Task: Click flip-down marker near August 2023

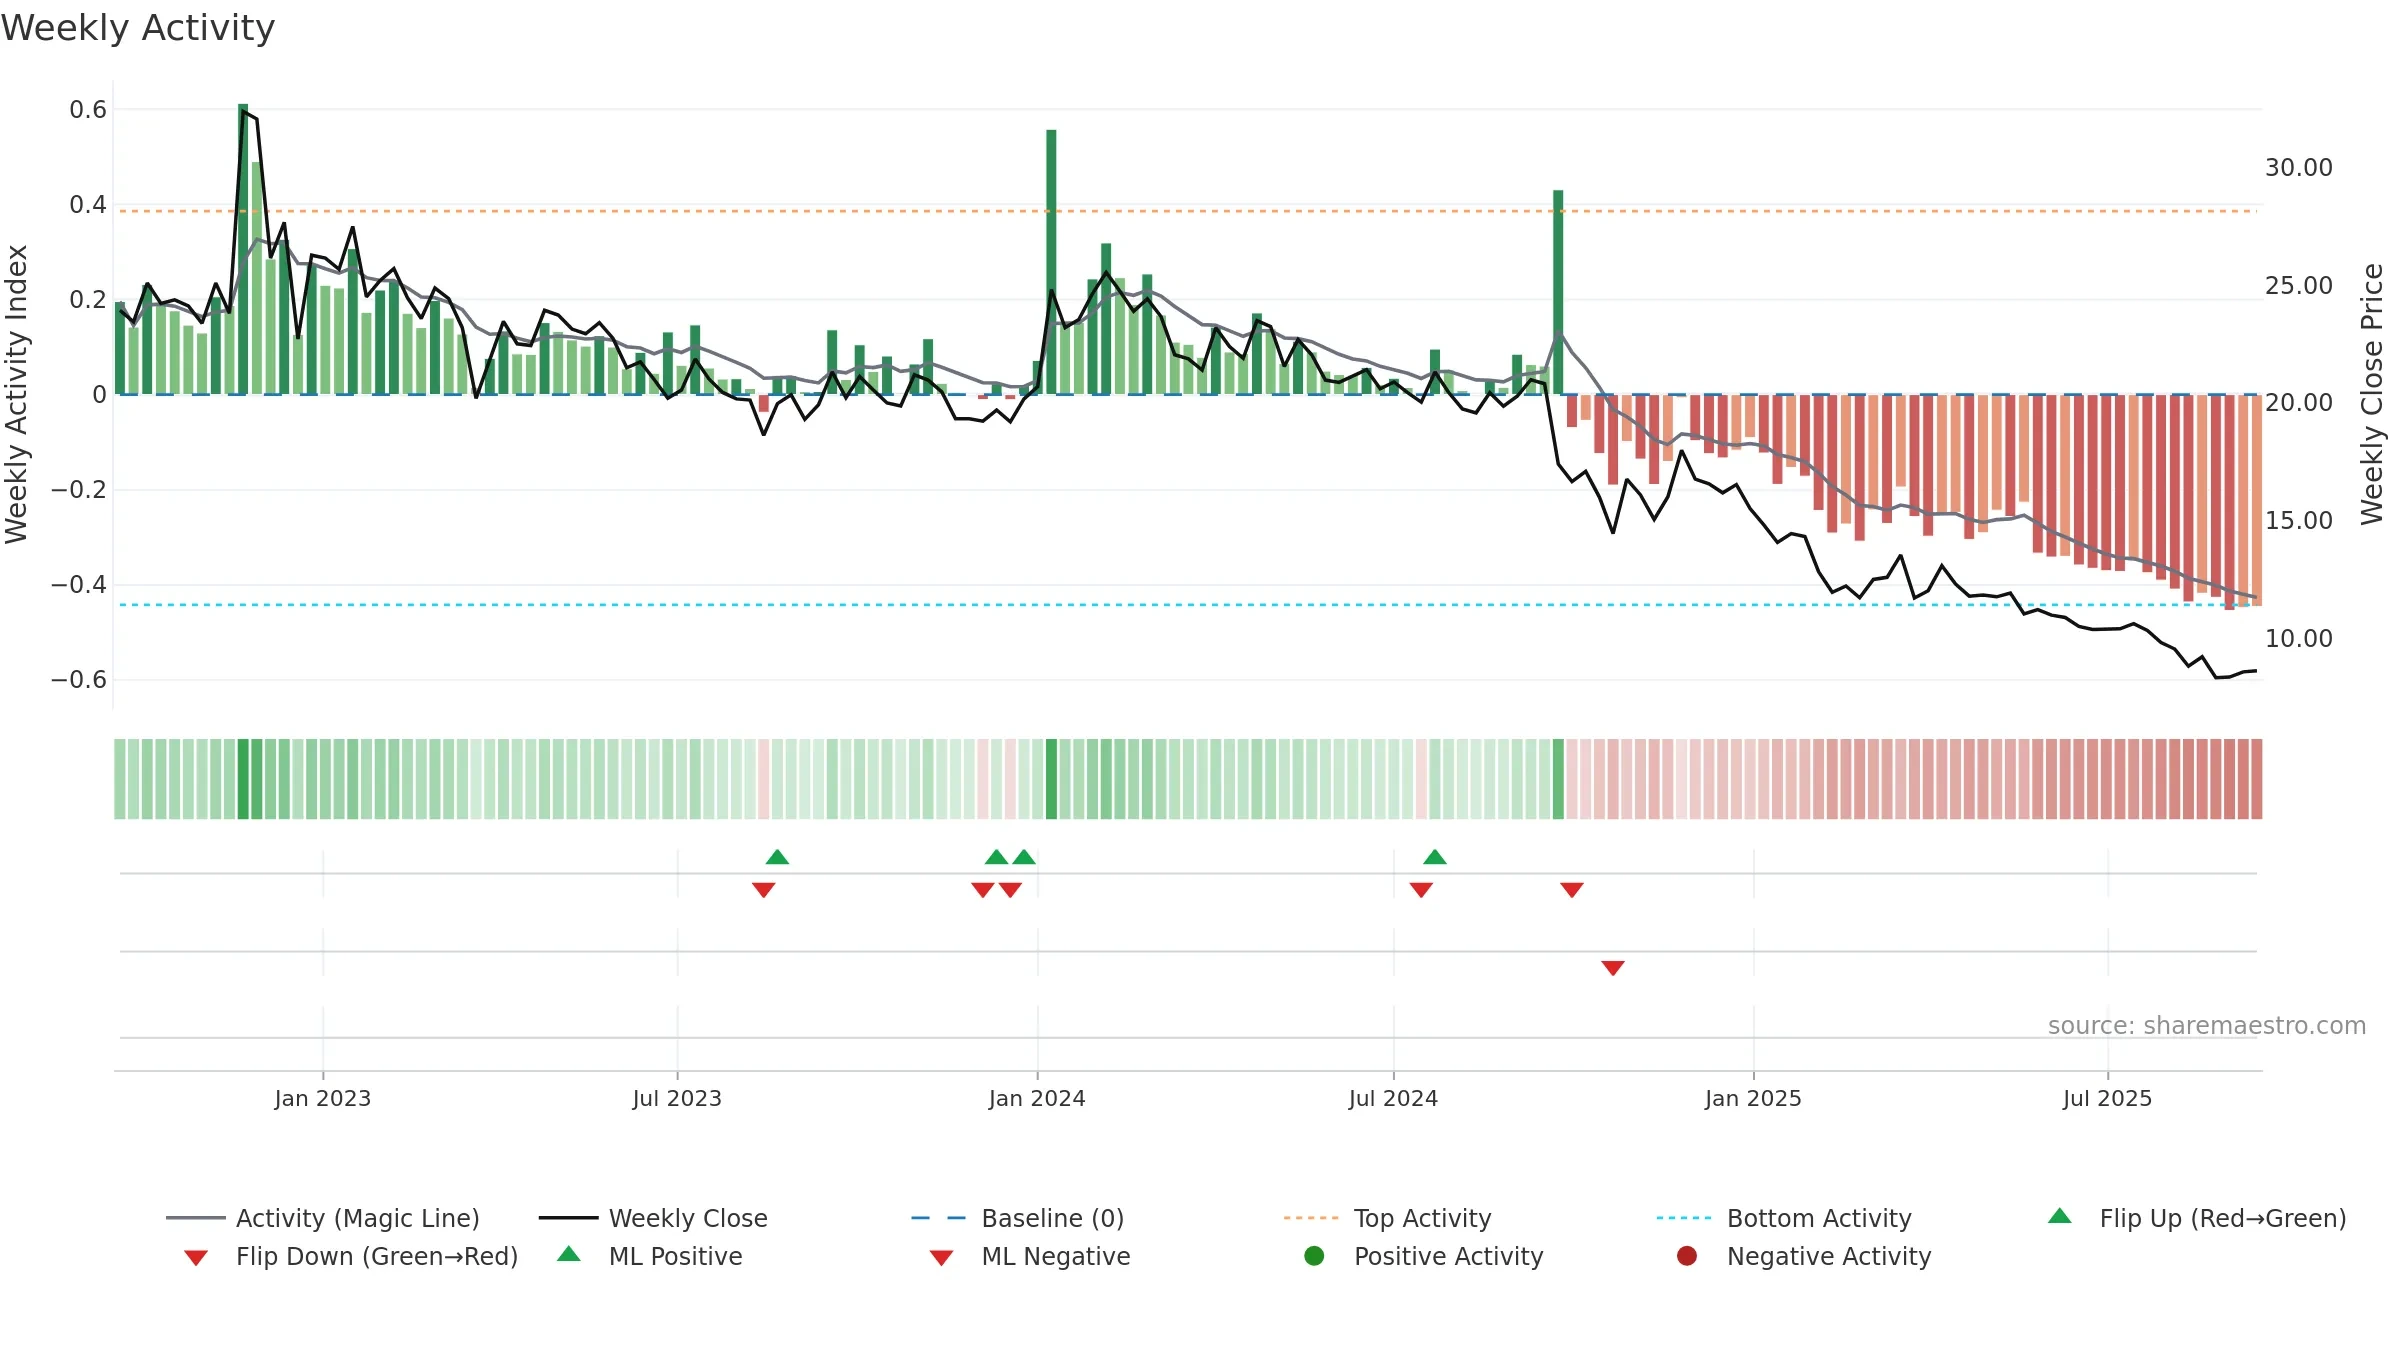Action: coord(763,890)
